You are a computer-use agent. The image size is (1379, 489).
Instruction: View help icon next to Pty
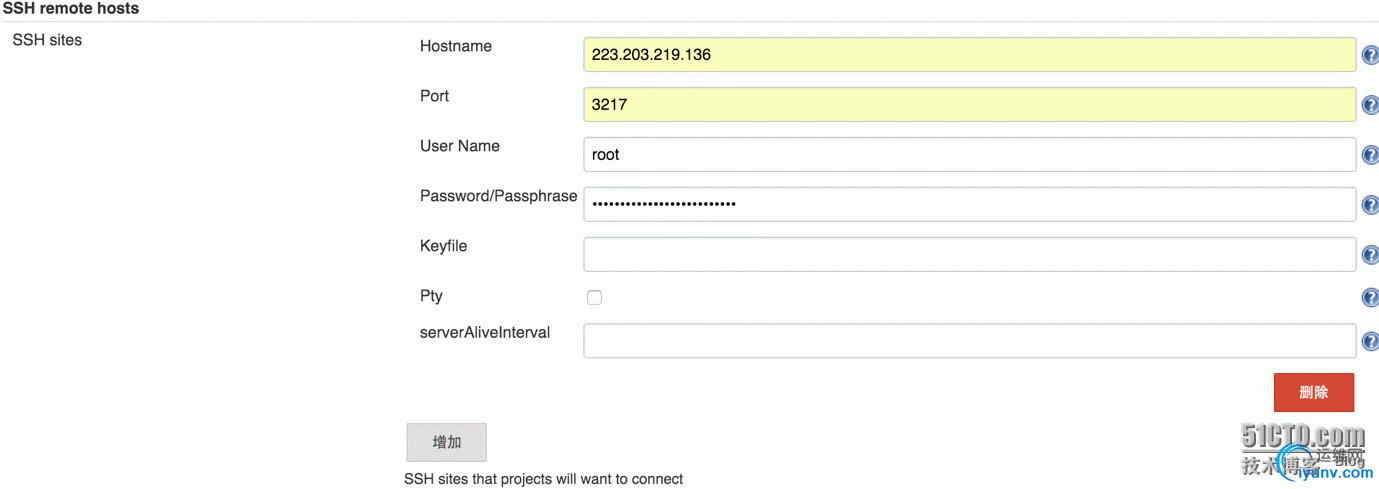point(1371,298)
